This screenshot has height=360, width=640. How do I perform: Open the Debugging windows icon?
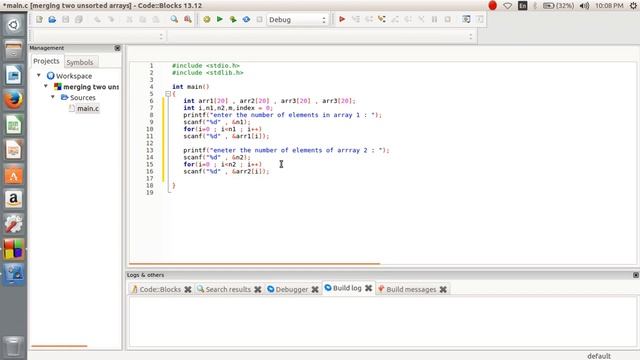466,19
